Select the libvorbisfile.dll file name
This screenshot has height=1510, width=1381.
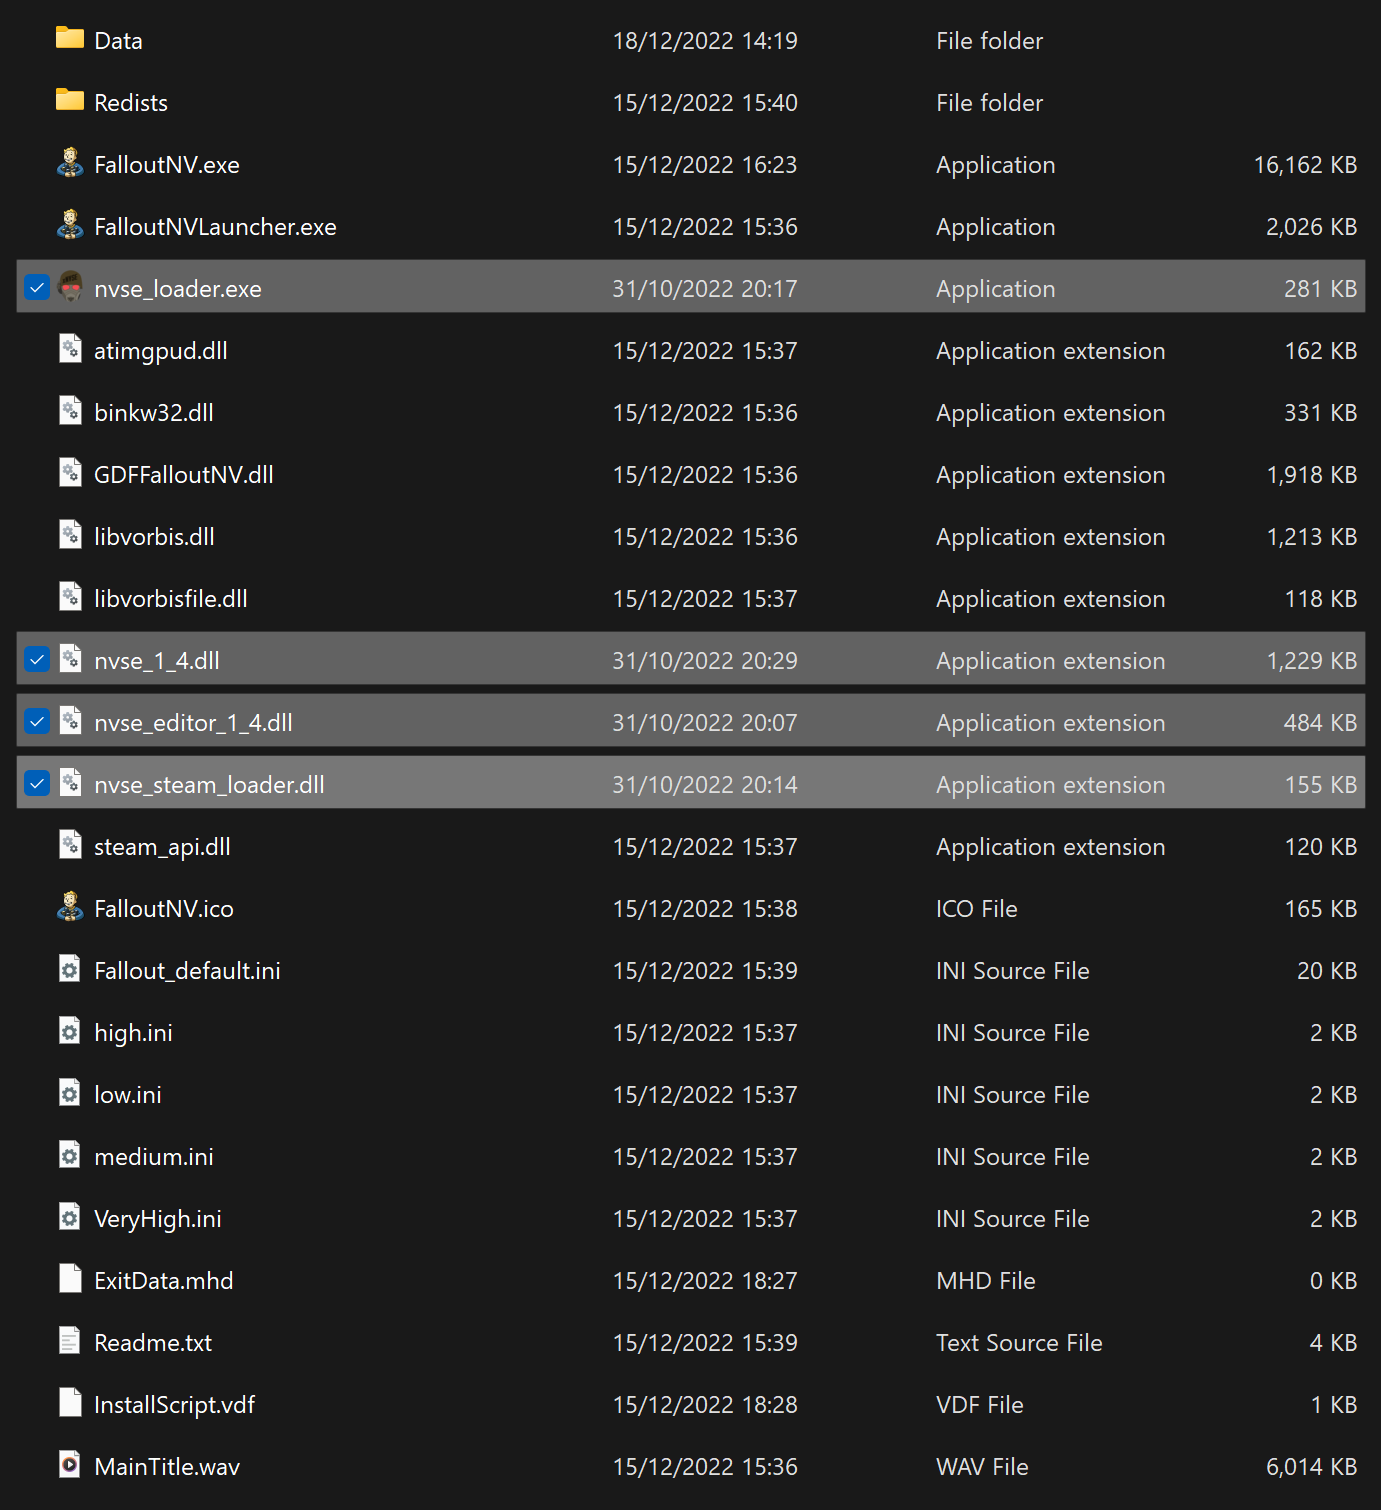[x=171, y=599]
